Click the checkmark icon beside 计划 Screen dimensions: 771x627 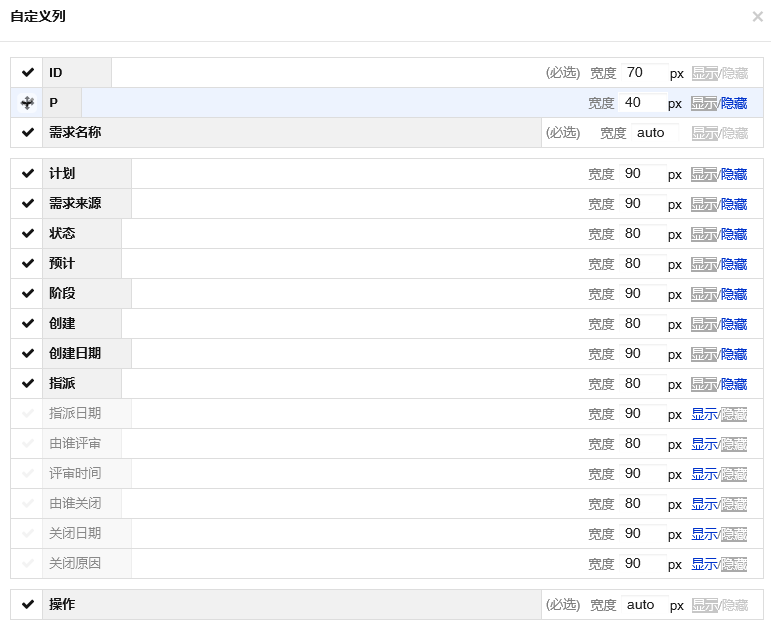28,174
